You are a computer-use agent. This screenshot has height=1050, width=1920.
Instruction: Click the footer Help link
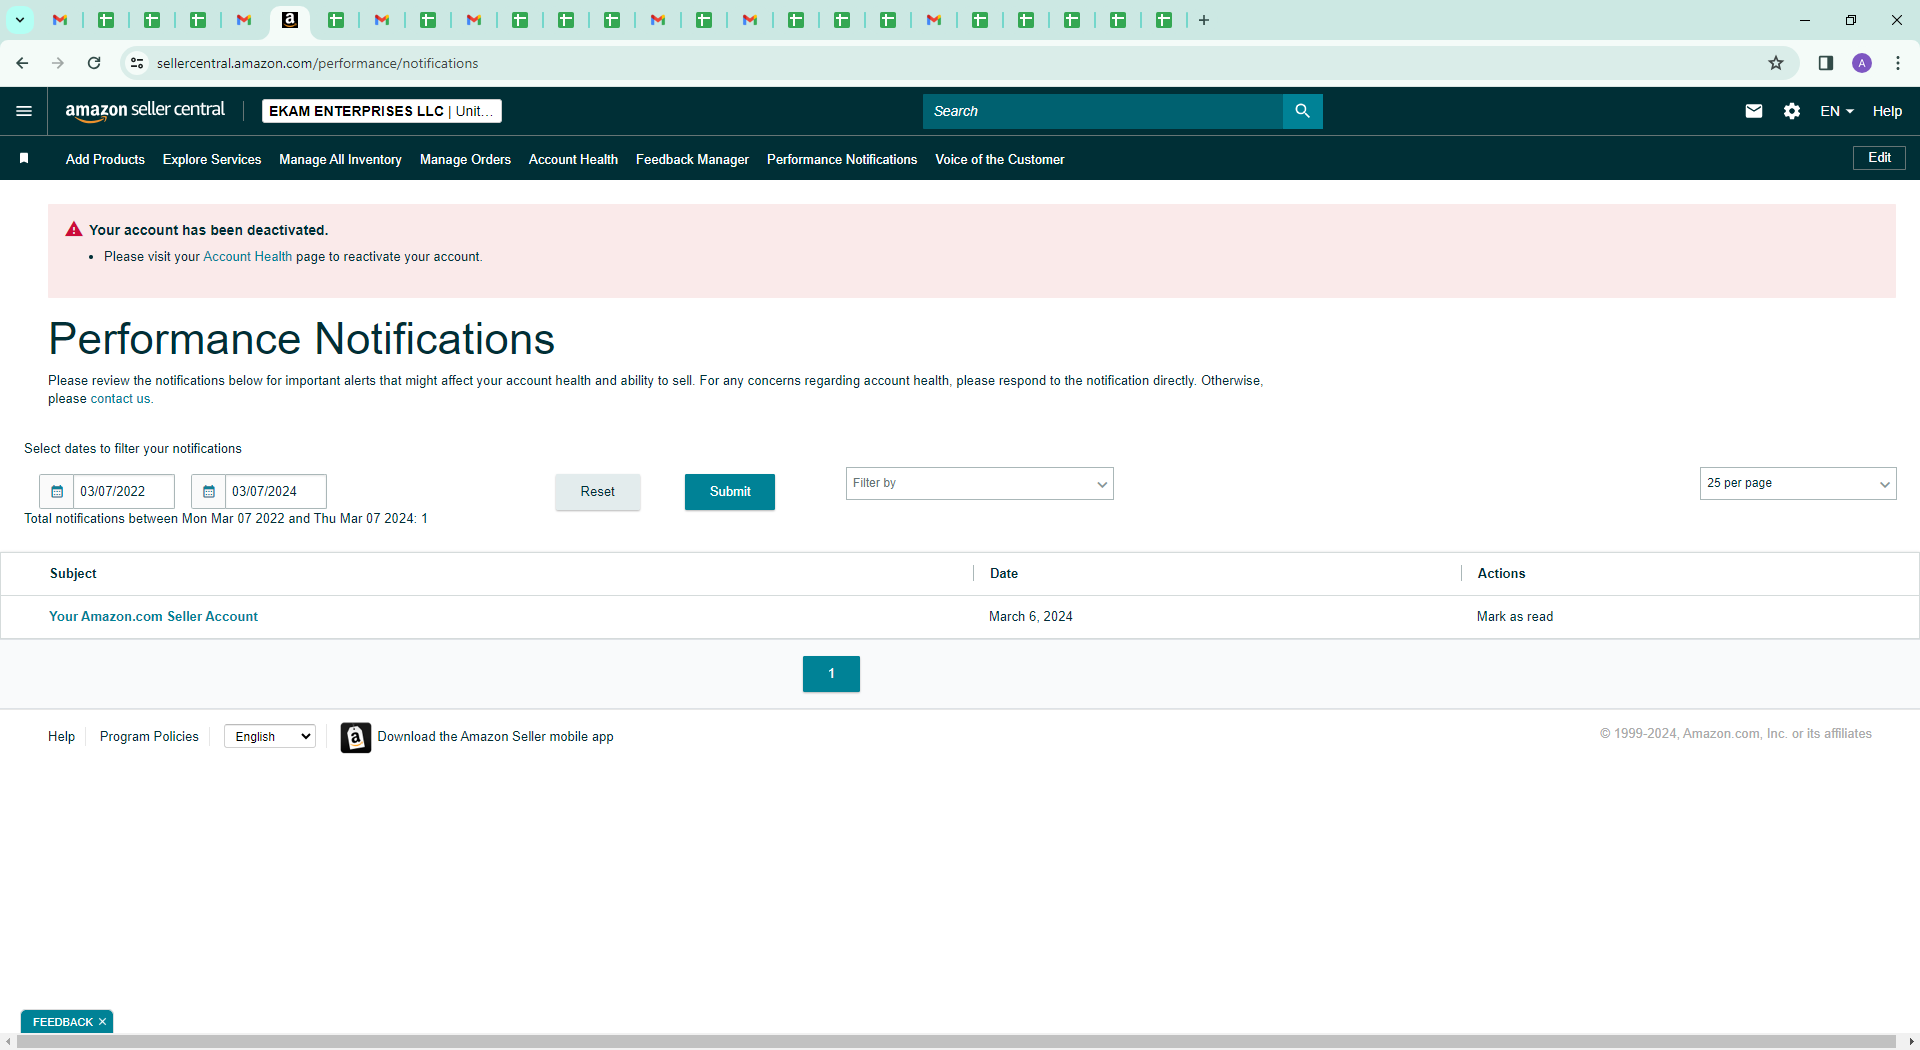coord(61,737)
